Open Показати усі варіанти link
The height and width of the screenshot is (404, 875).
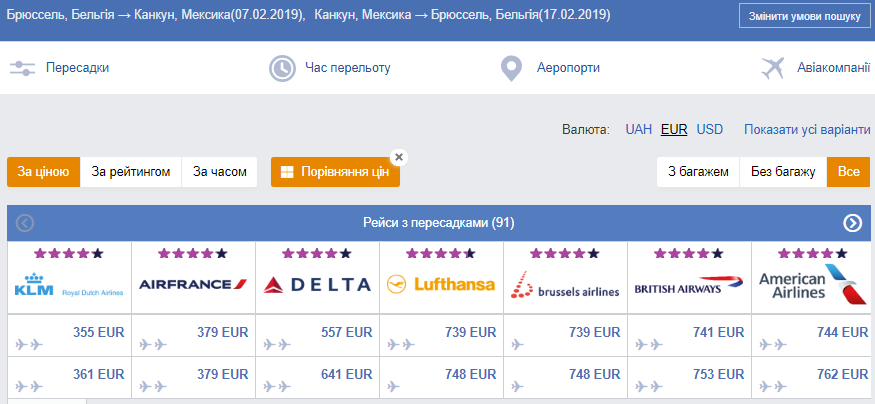807,129
